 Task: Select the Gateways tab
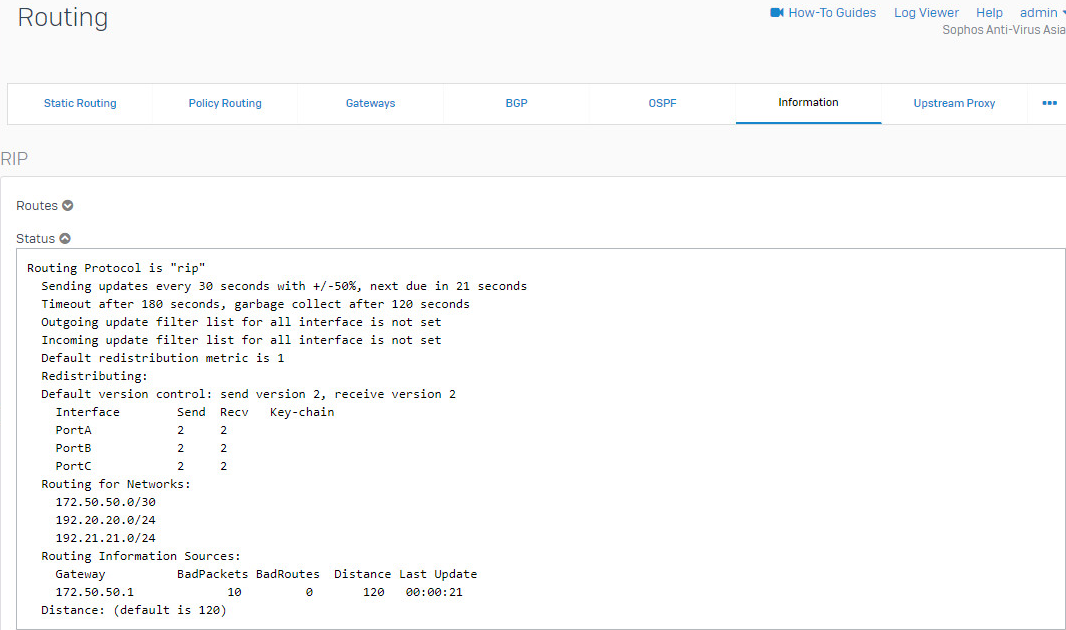point(370,103)
